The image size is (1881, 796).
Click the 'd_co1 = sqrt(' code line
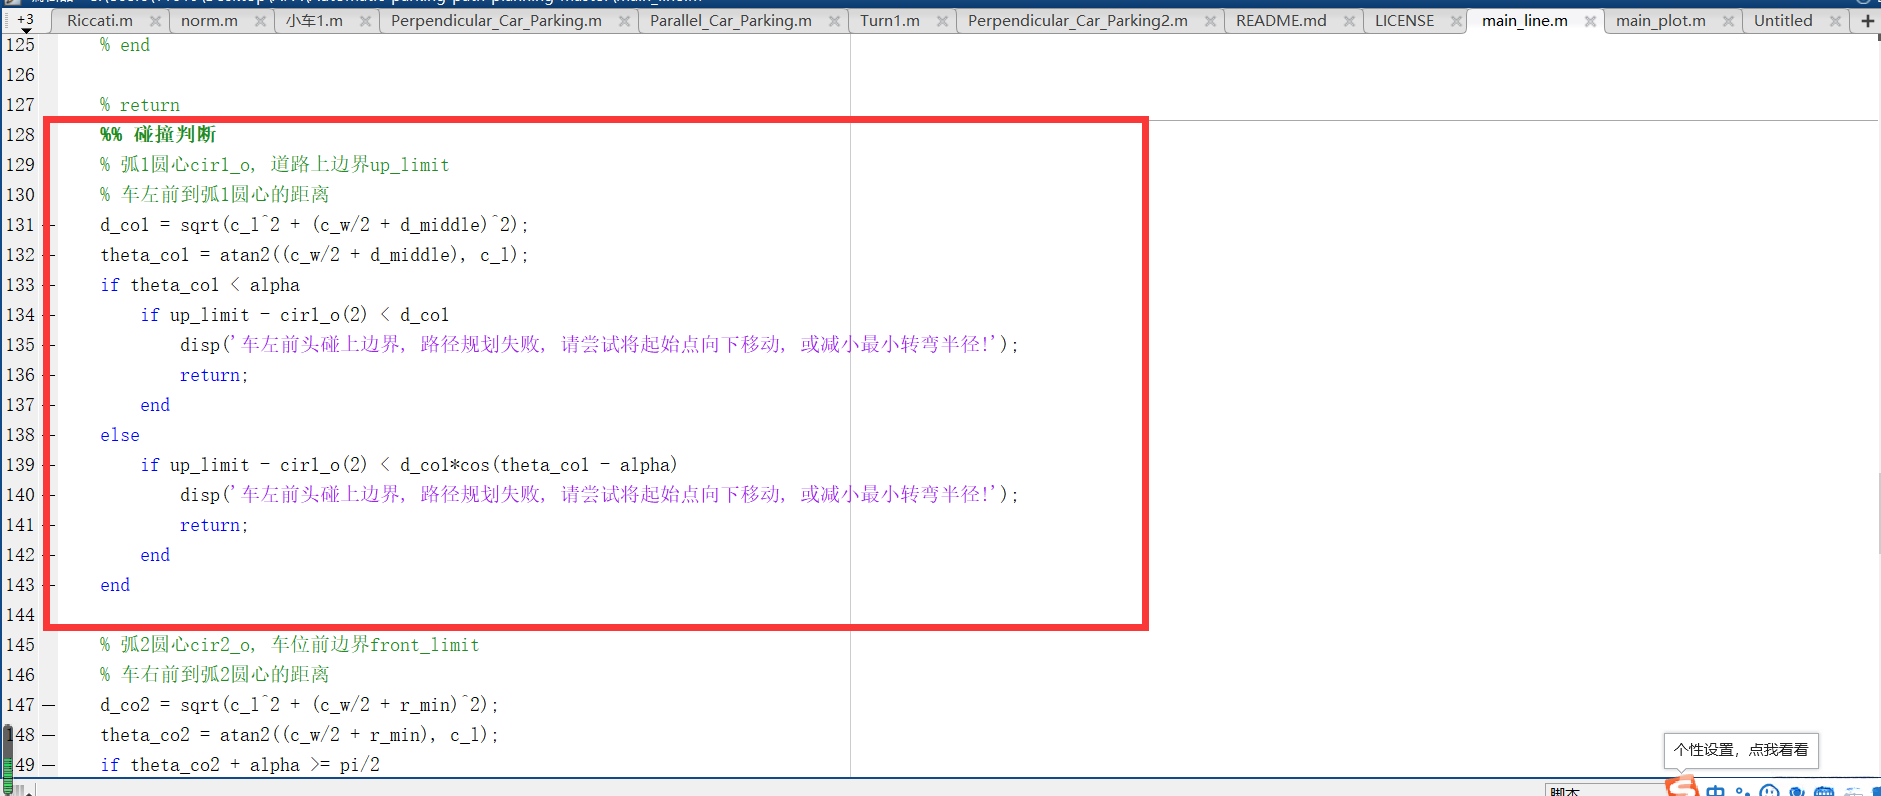point(314,225)
